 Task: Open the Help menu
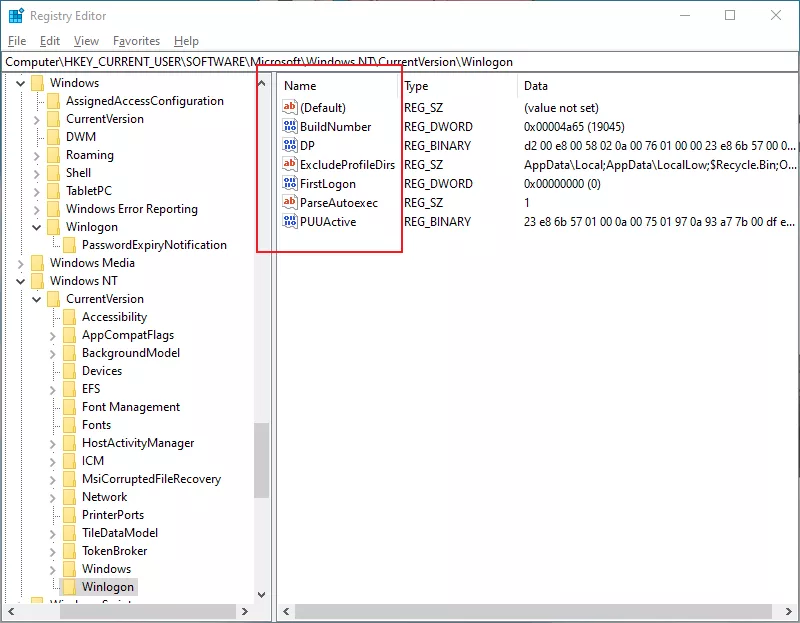coord(186,41)
